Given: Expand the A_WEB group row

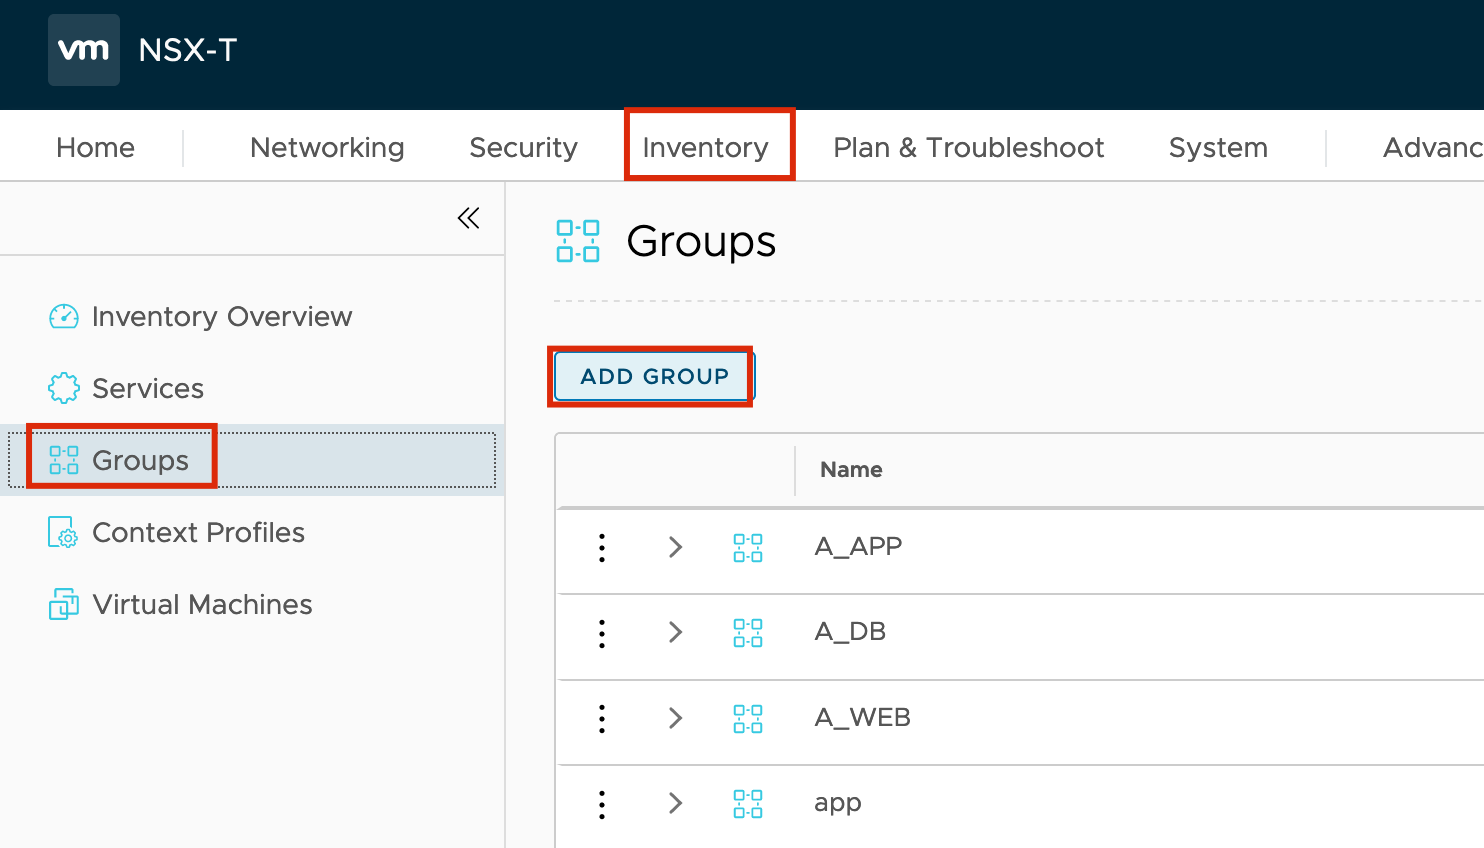Looking at the screenshot, I should pos(676,718).
